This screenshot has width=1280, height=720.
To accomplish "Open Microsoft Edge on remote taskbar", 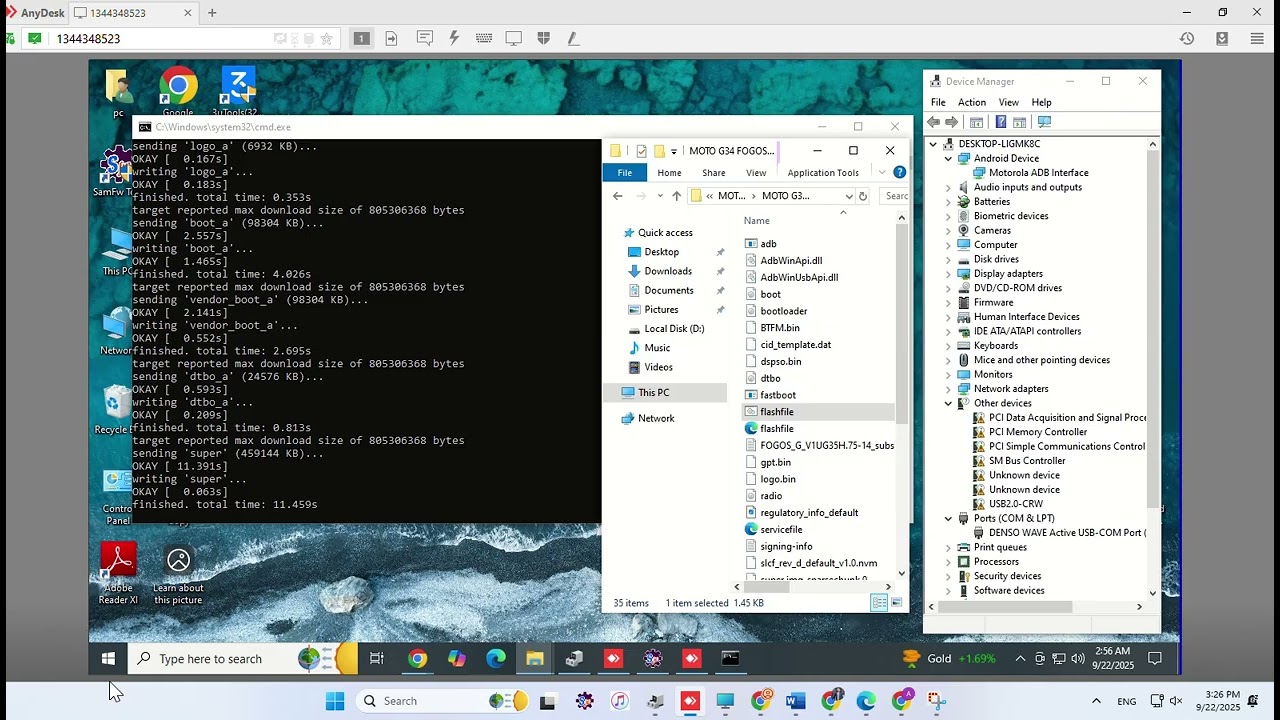I will (496, 658).
